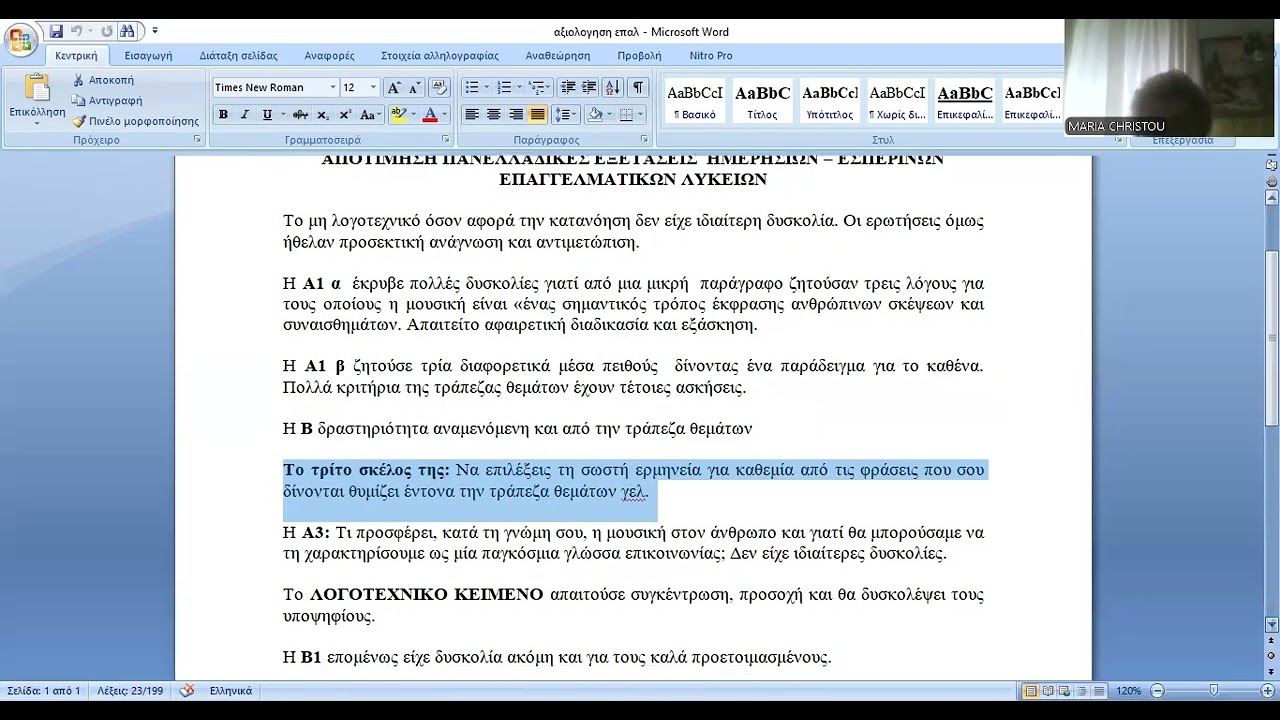Undo the last action

point(76,32)
